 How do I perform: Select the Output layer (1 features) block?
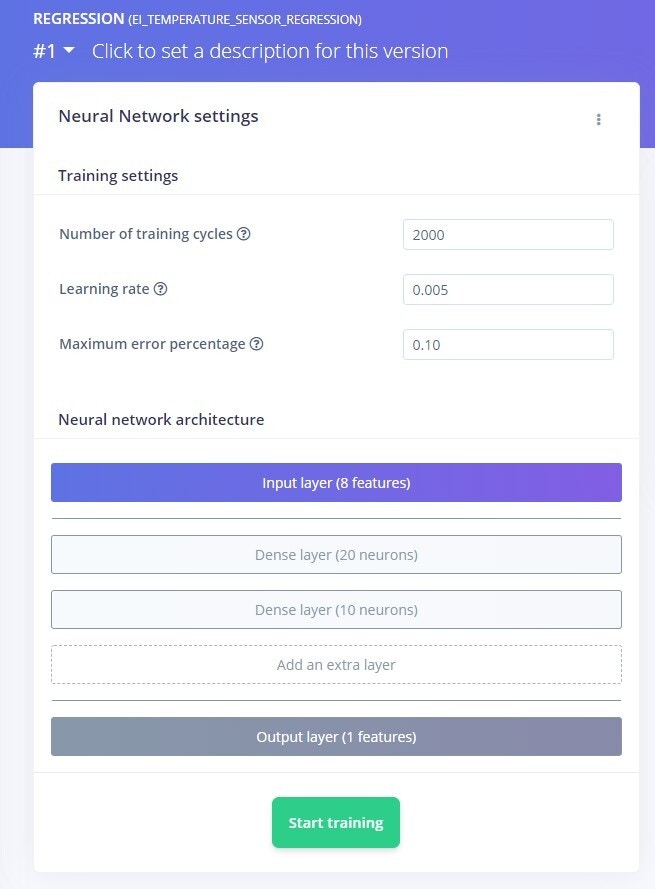336,736
